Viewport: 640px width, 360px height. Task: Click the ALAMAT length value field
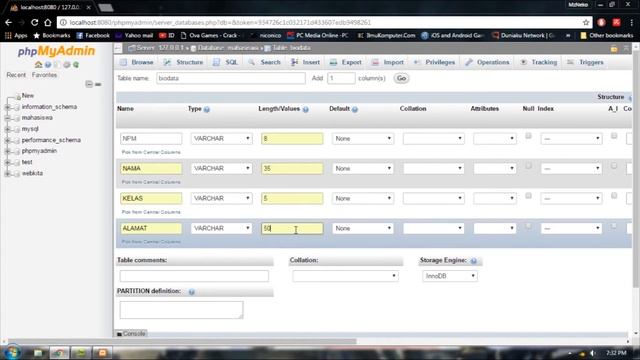click(x=292, y=229)
